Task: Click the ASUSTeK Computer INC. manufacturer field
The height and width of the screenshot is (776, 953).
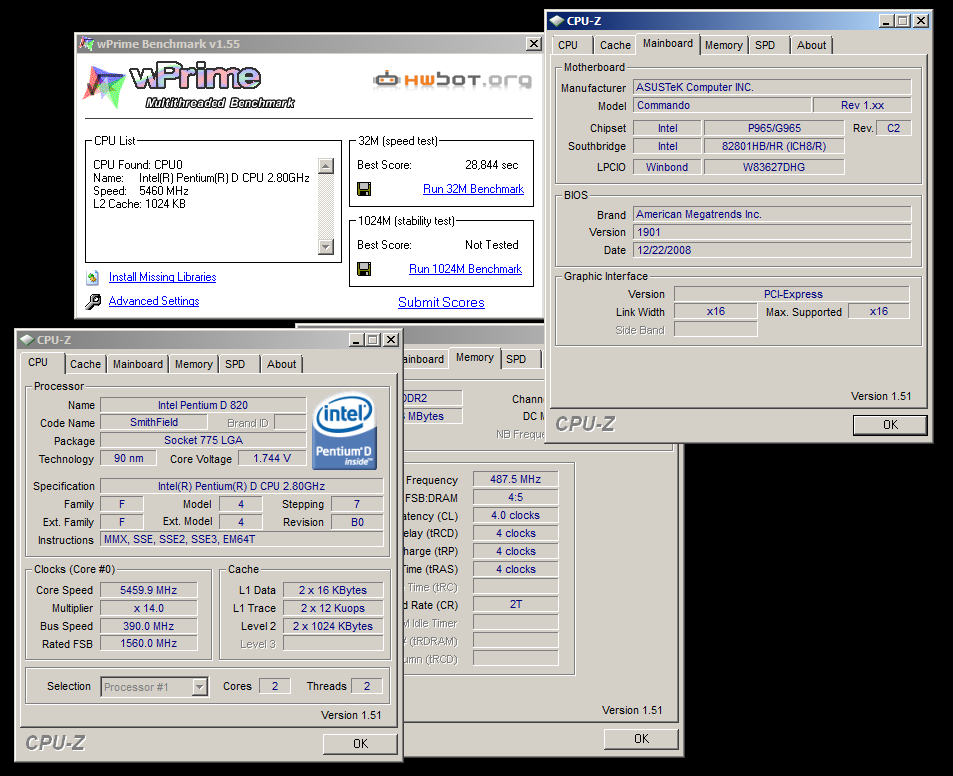Action: pos(772,88)
